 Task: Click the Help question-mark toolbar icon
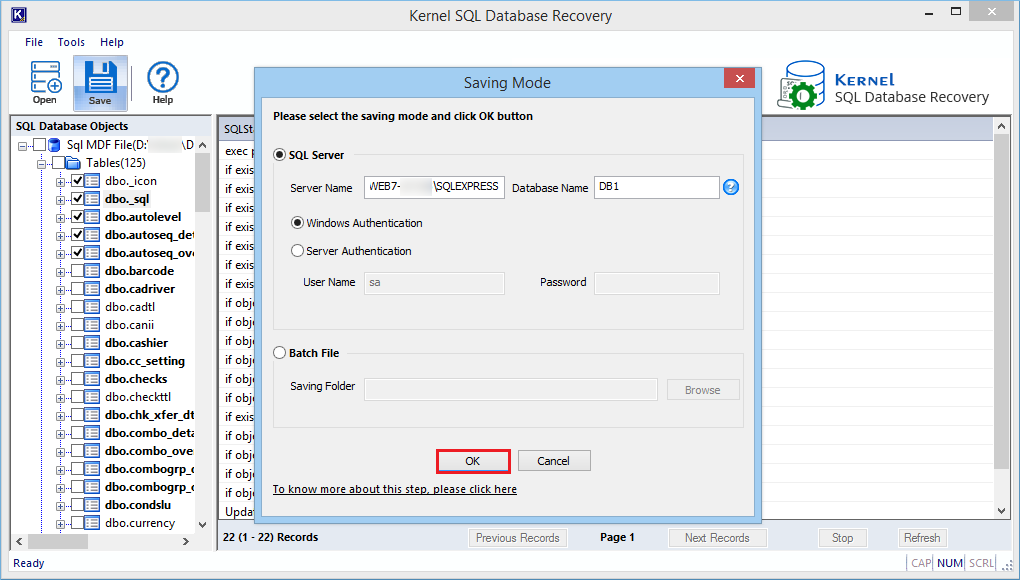tap(163, 77)
